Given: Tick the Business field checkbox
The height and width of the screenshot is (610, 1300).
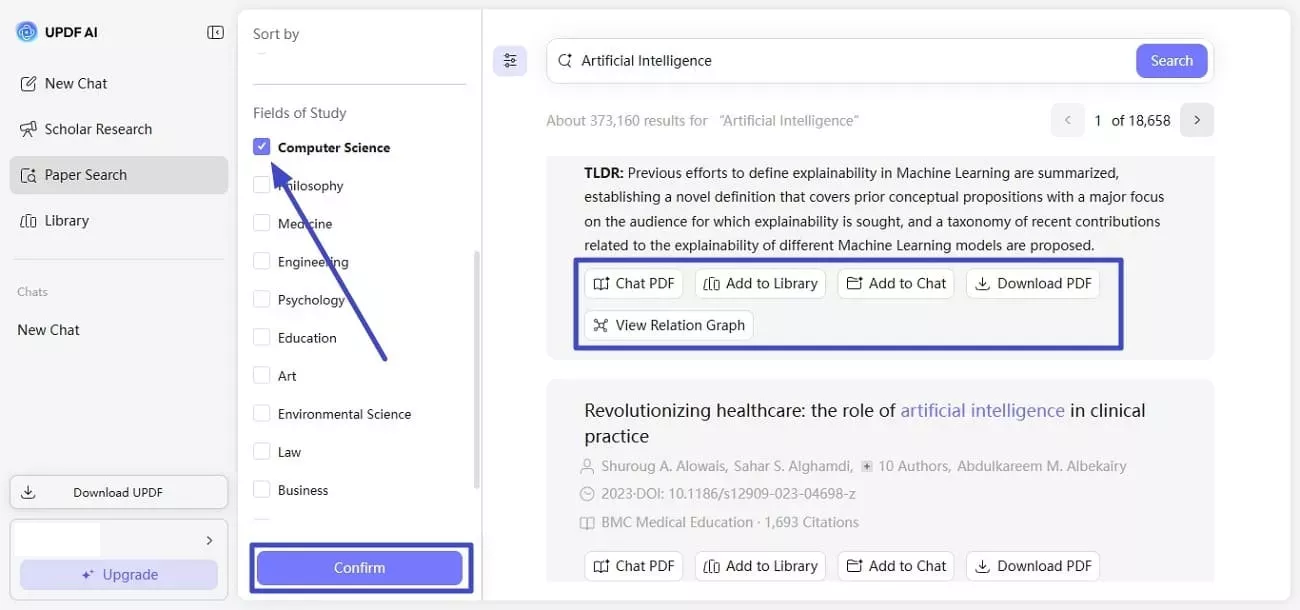Looking at the screenshot, I should (262, 490).
